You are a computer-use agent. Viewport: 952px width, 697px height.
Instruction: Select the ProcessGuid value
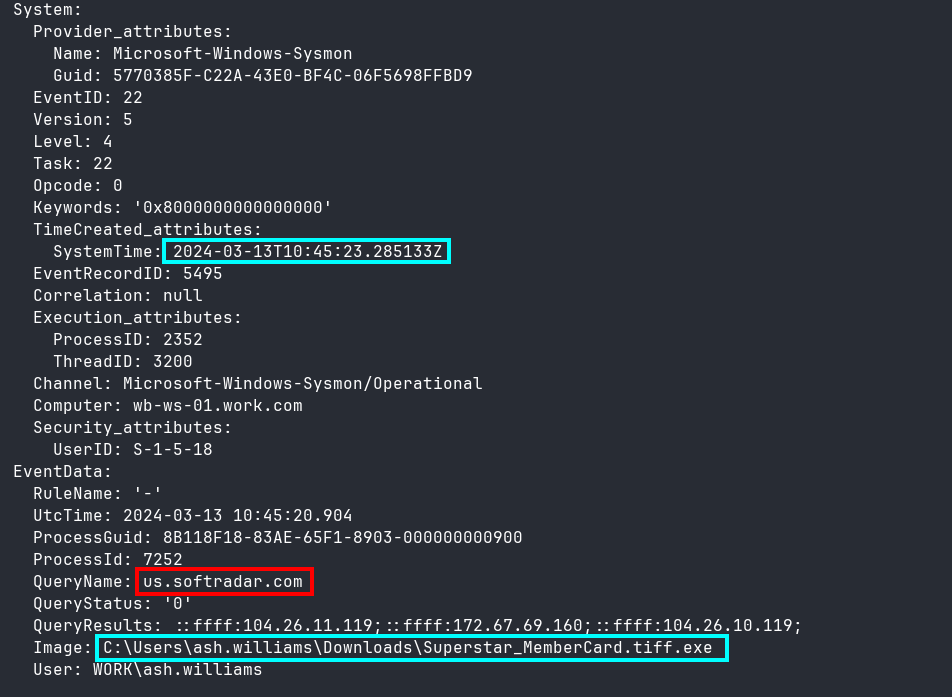pos(342,538)
